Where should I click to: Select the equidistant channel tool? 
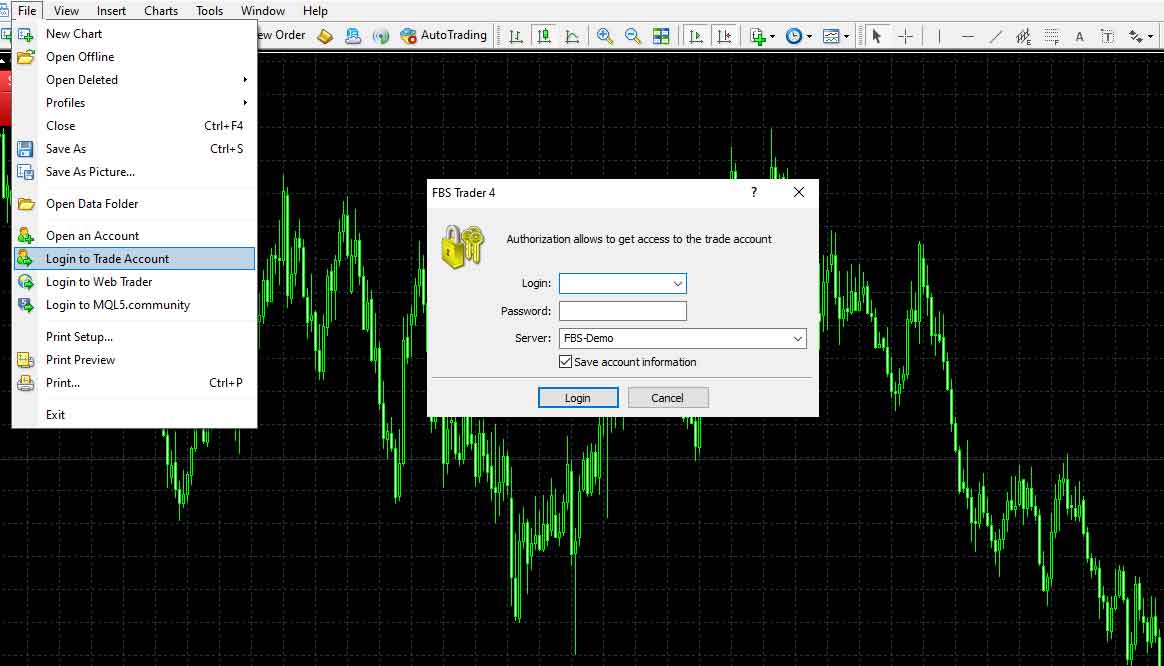1024,36
